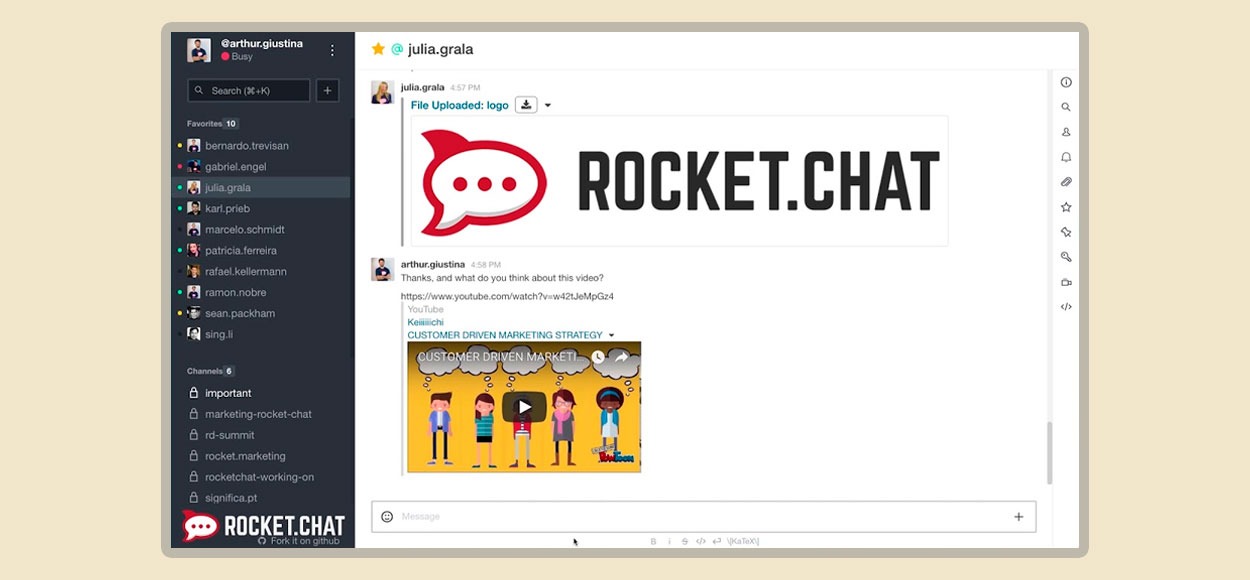The height and width of the screenshot is (580, 1250).
Task: Click the Keiiiiiichi channel link
Action: 425,323
